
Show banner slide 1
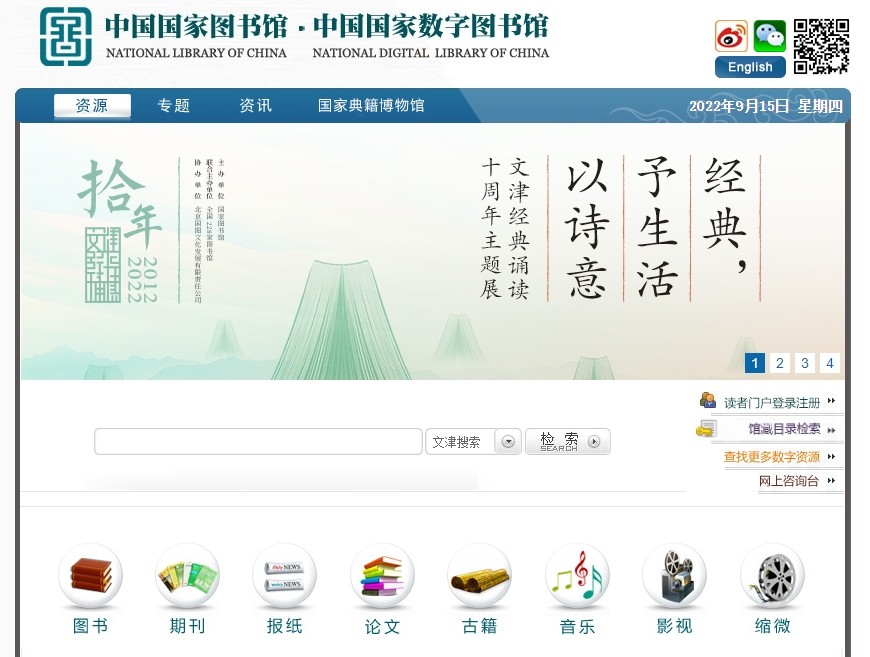click(755, 363)
